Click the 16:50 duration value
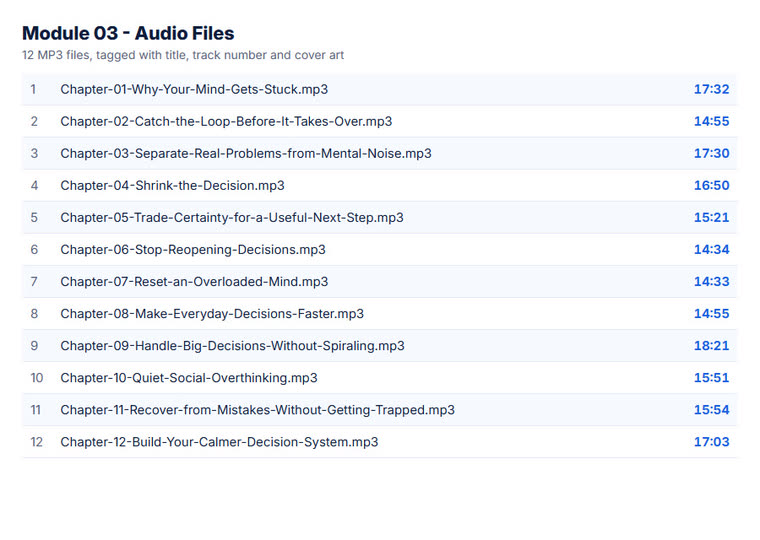This screenshot has width=760, height=540. click(x=711, y=185)
